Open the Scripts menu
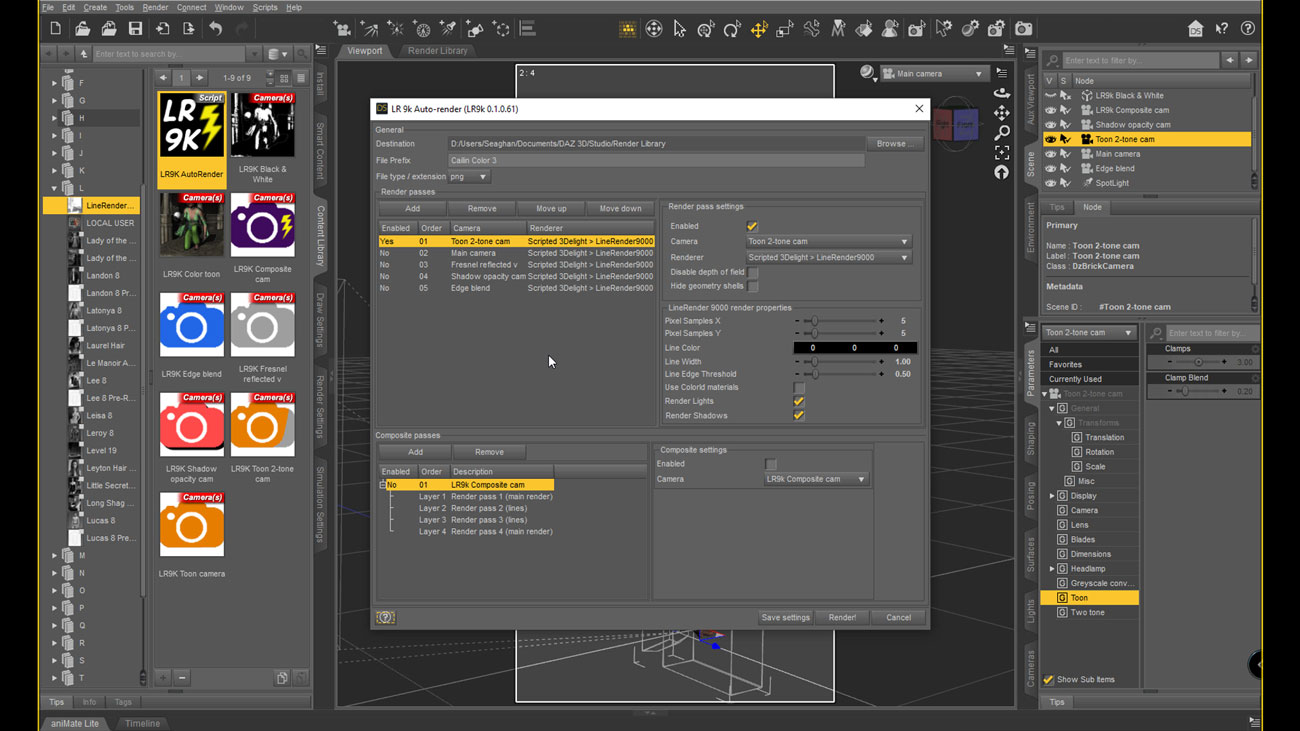Image resolution: width=1300 pixels, height=731 pixels. pyautogui.click(x=265, y=7)
